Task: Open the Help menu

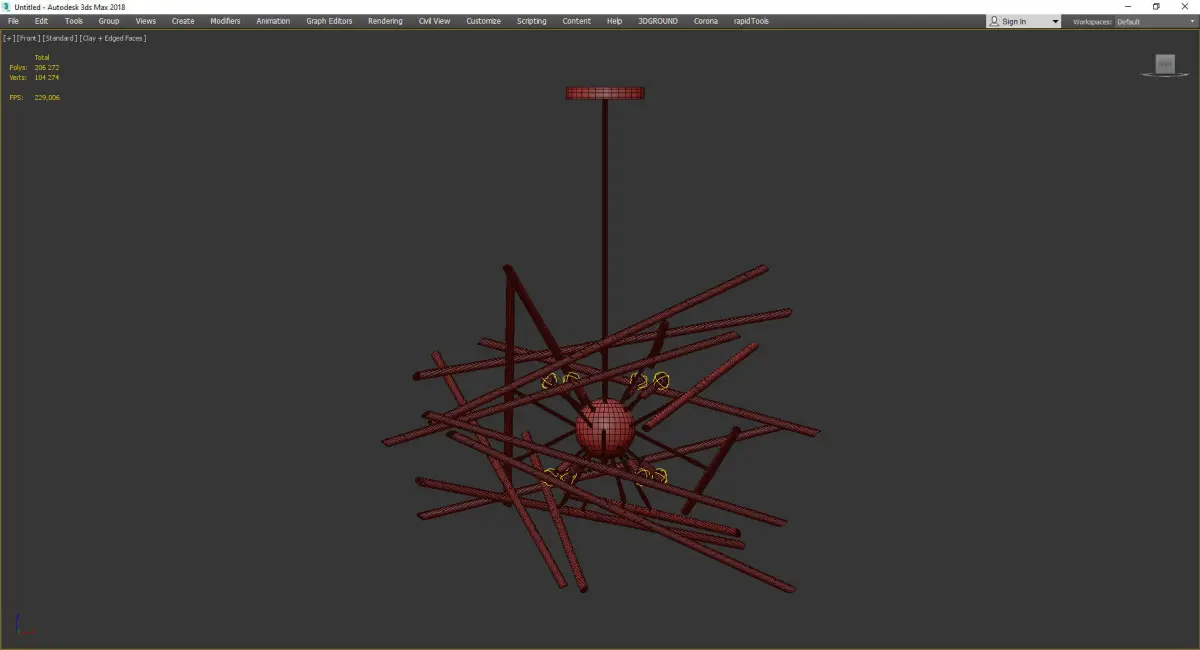Action: 614,21
